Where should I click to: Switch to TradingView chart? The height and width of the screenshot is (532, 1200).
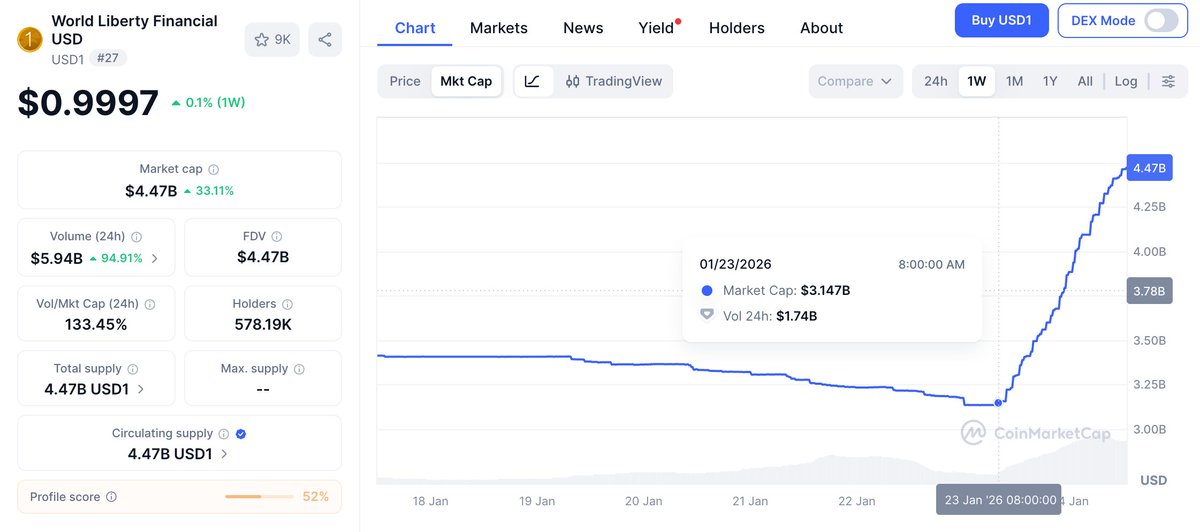613,81
